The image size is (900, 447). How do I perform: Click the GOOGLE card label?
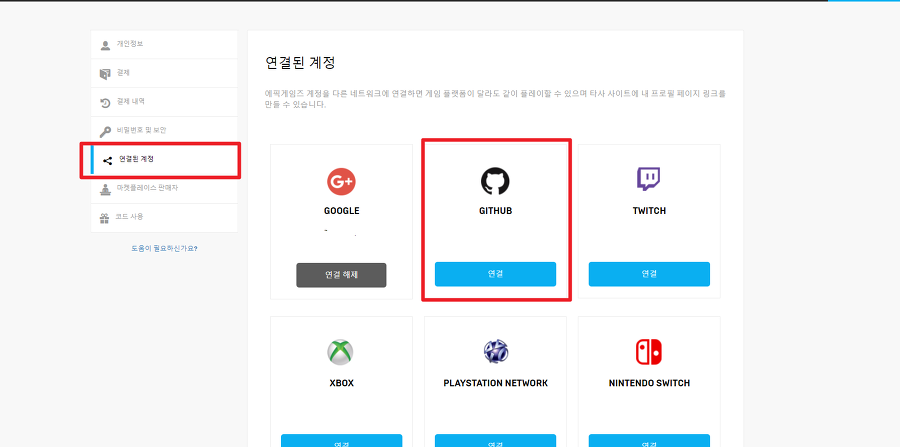click(x=342, y=211)
